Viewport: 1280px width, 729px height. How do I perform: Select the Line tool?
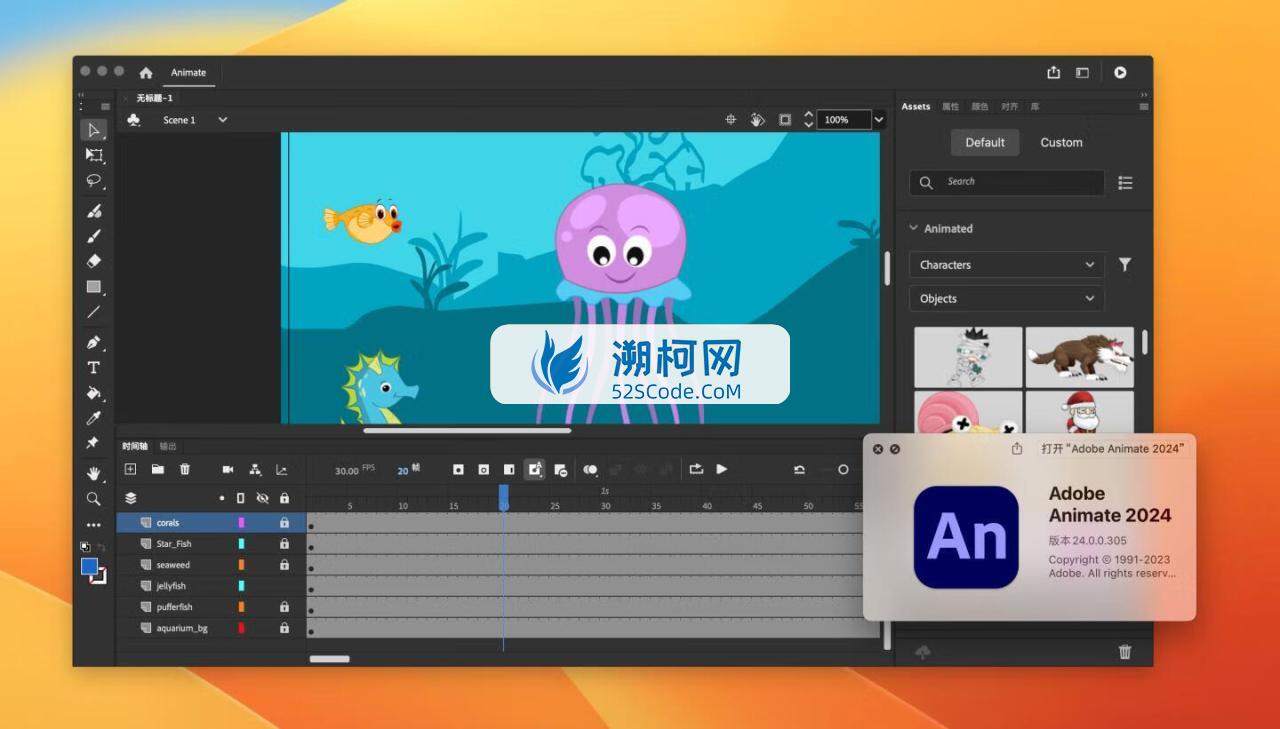94,312
